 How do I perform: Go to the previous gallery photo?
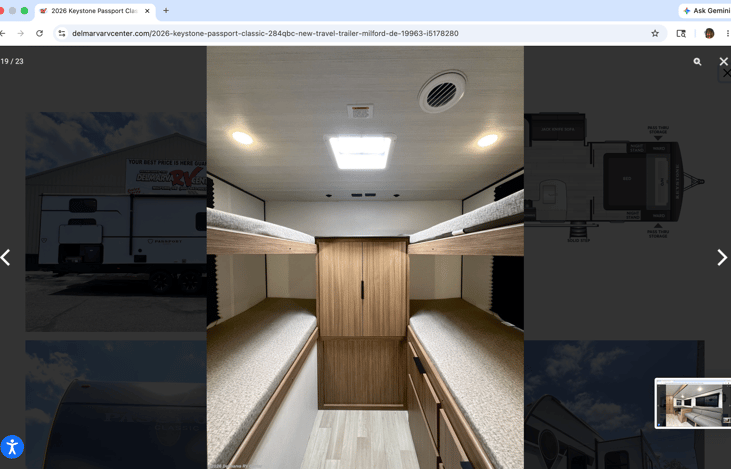[x=6, y=257]
